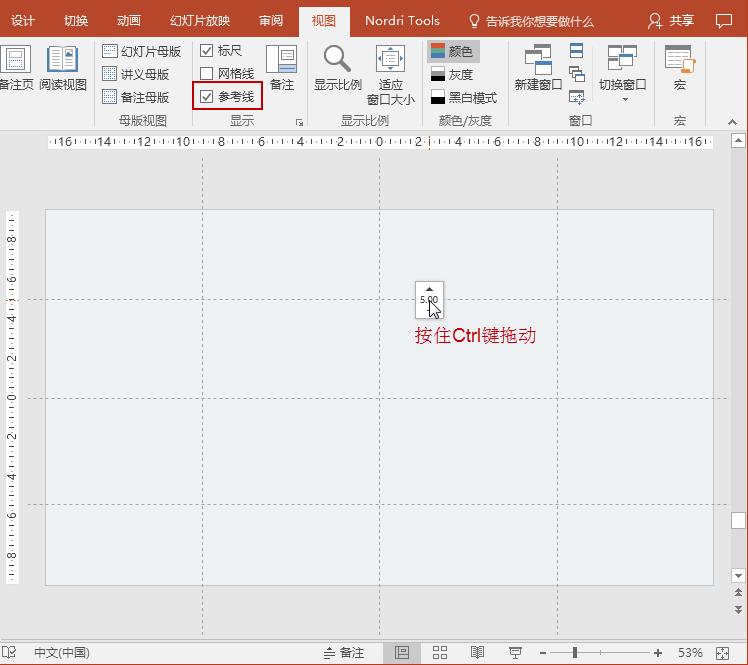
Task: Select Grayscale (灰度) color mode
Action: [452, 74]
